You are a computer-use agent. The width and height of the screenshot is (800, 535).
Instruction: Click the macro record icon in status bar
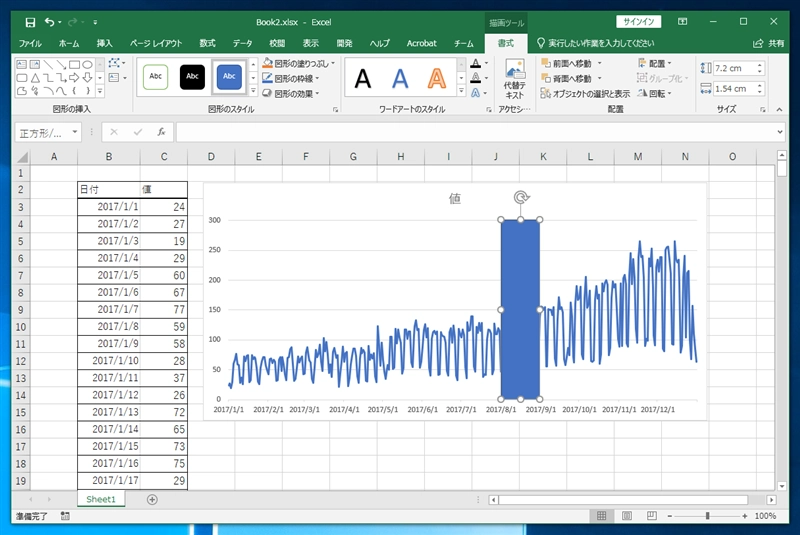coord(65,516)
